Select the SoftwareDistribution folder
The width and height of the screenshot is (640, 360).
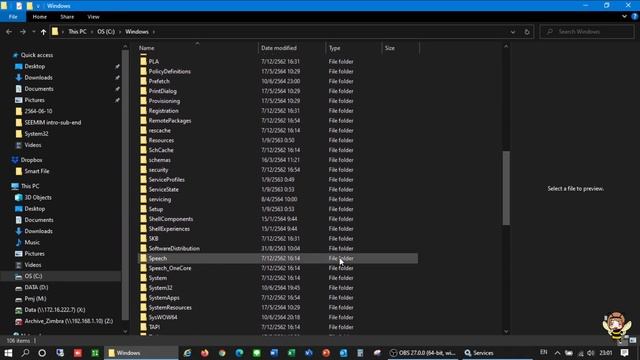[174, 248]
